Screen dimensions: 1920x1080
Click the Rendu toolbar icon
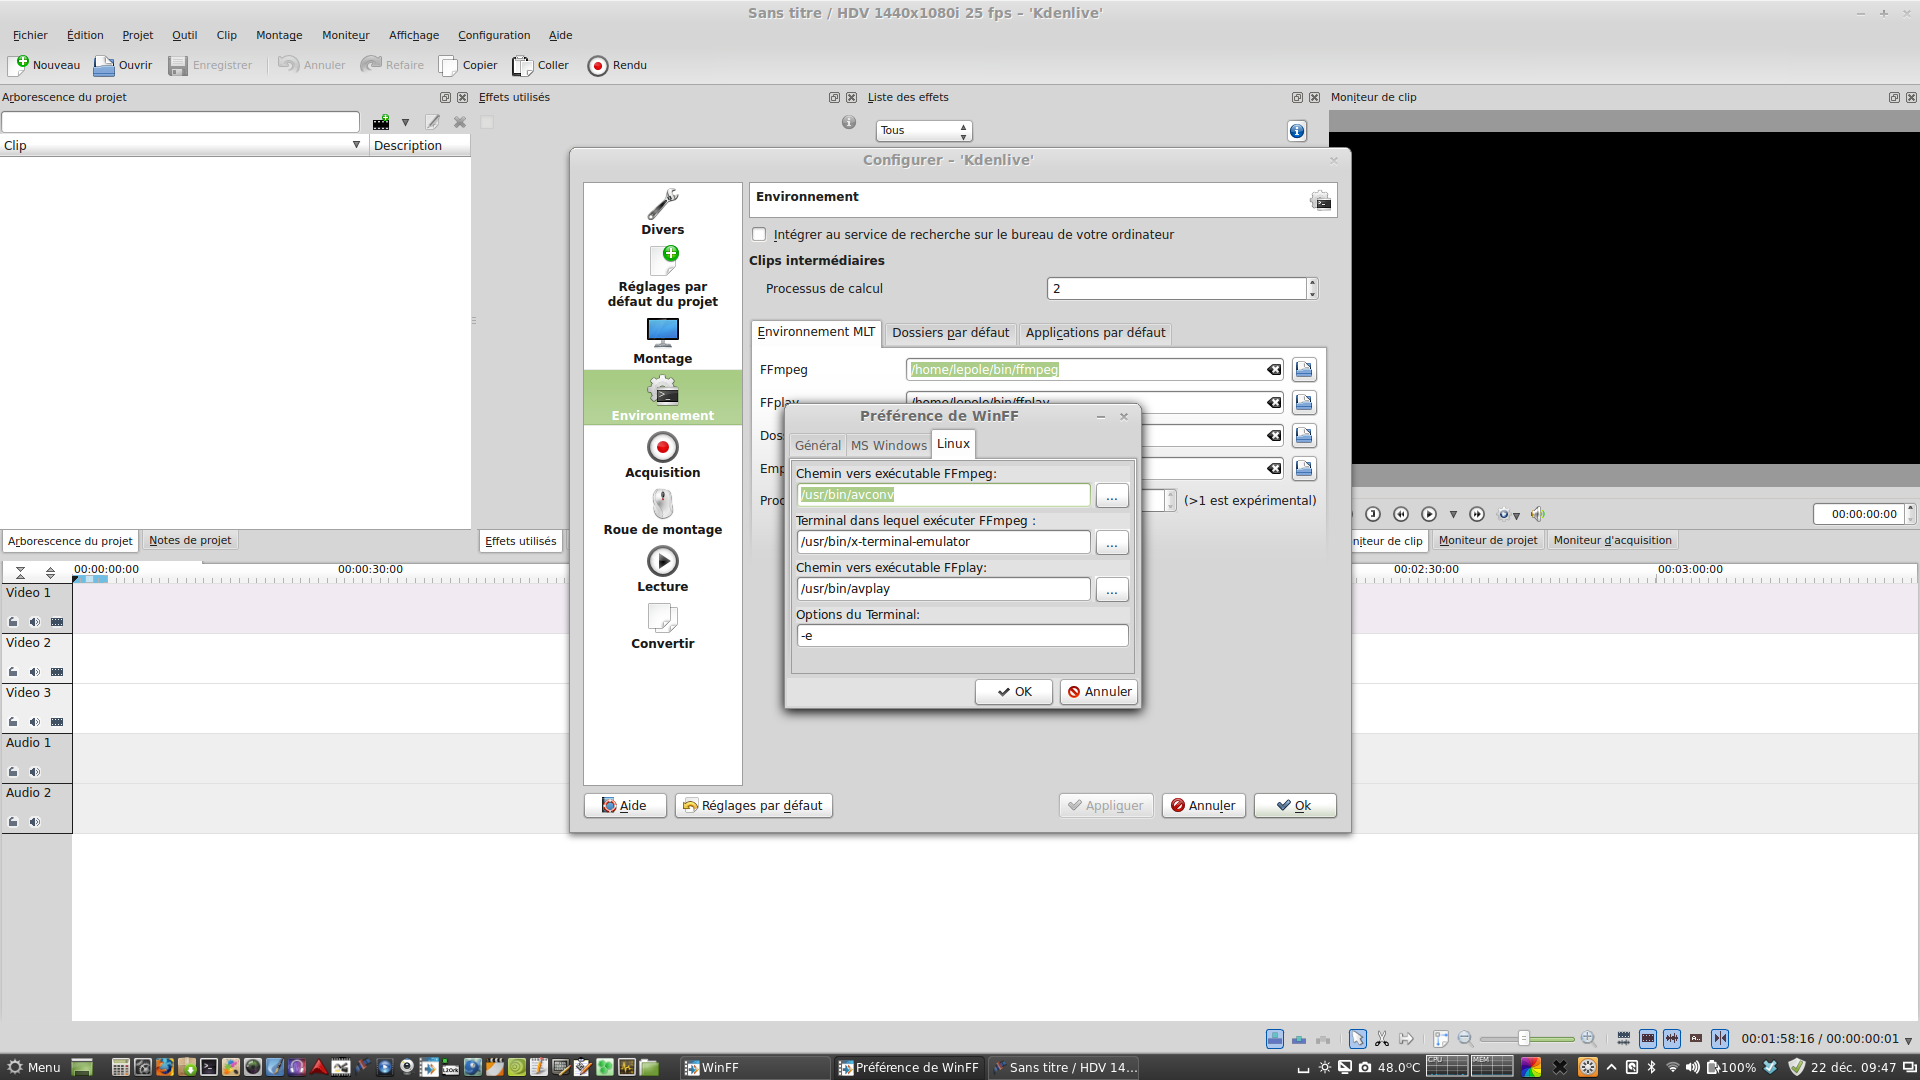[598, 66]
